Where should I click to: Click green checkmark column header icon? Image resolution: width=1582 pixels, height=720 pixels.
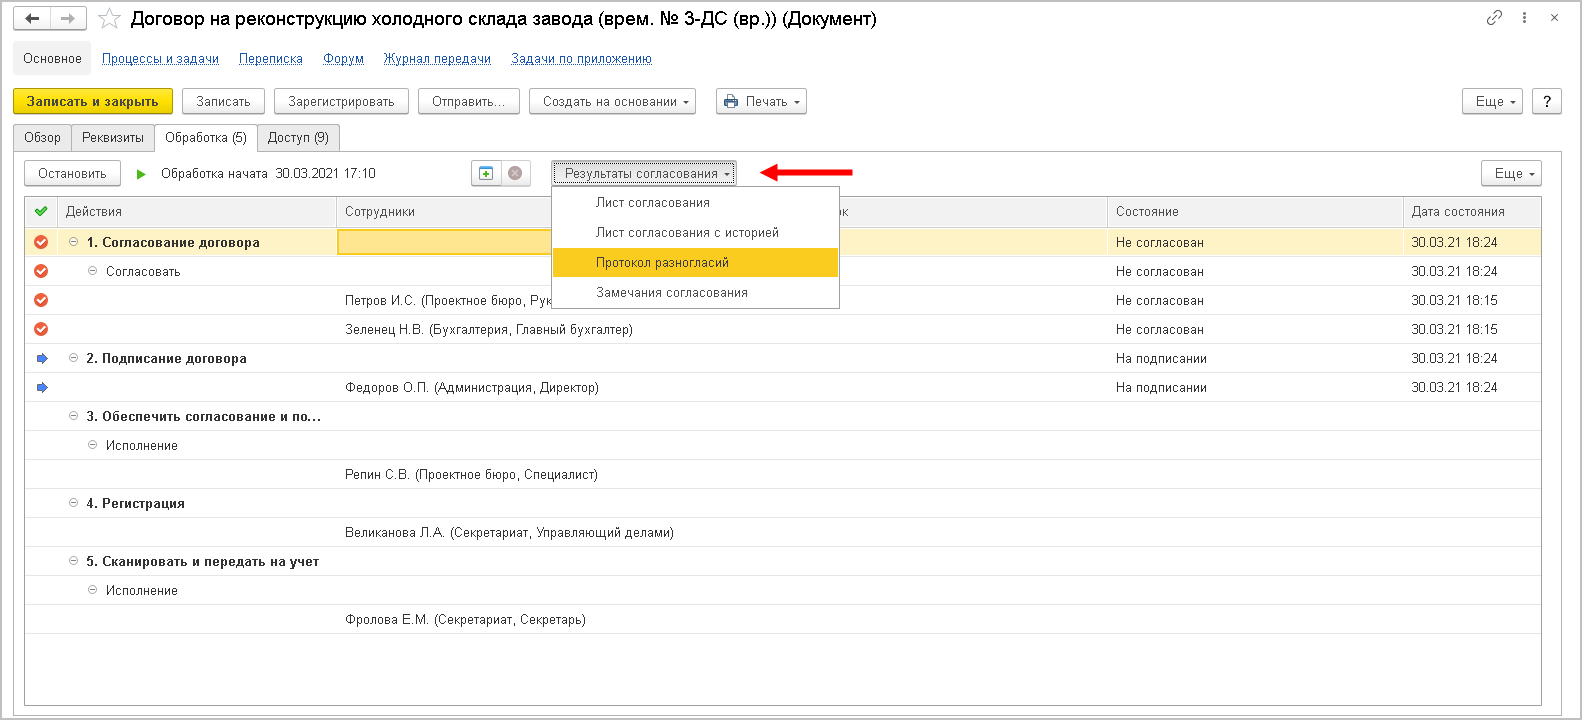pos(41,211)
